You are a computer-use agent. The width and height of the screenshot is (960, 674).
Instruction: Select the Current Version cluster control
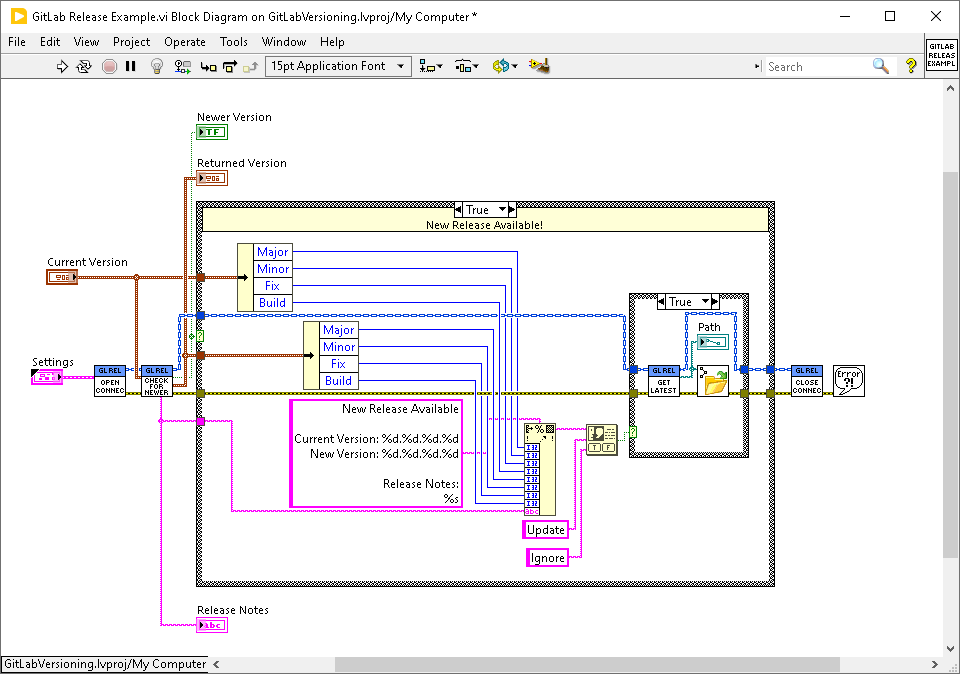62,277
